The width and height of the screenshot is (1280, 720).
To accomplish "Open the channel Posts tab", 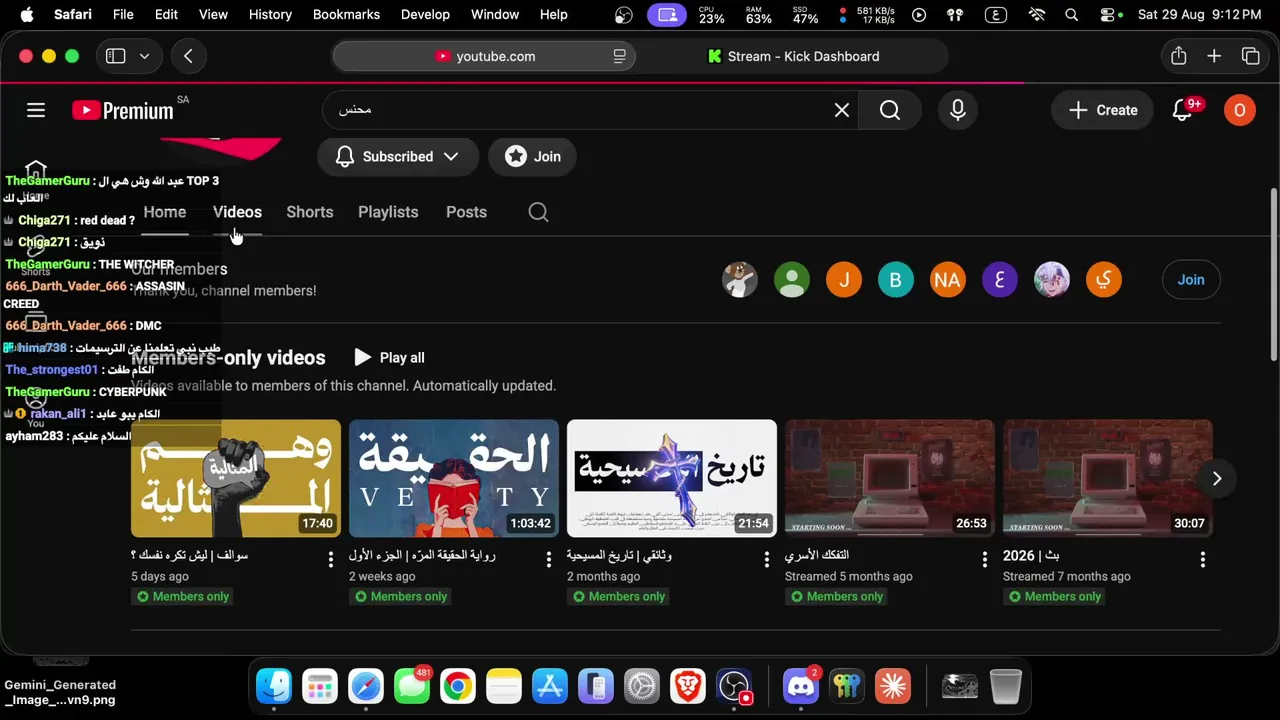I will click(466, 212).
